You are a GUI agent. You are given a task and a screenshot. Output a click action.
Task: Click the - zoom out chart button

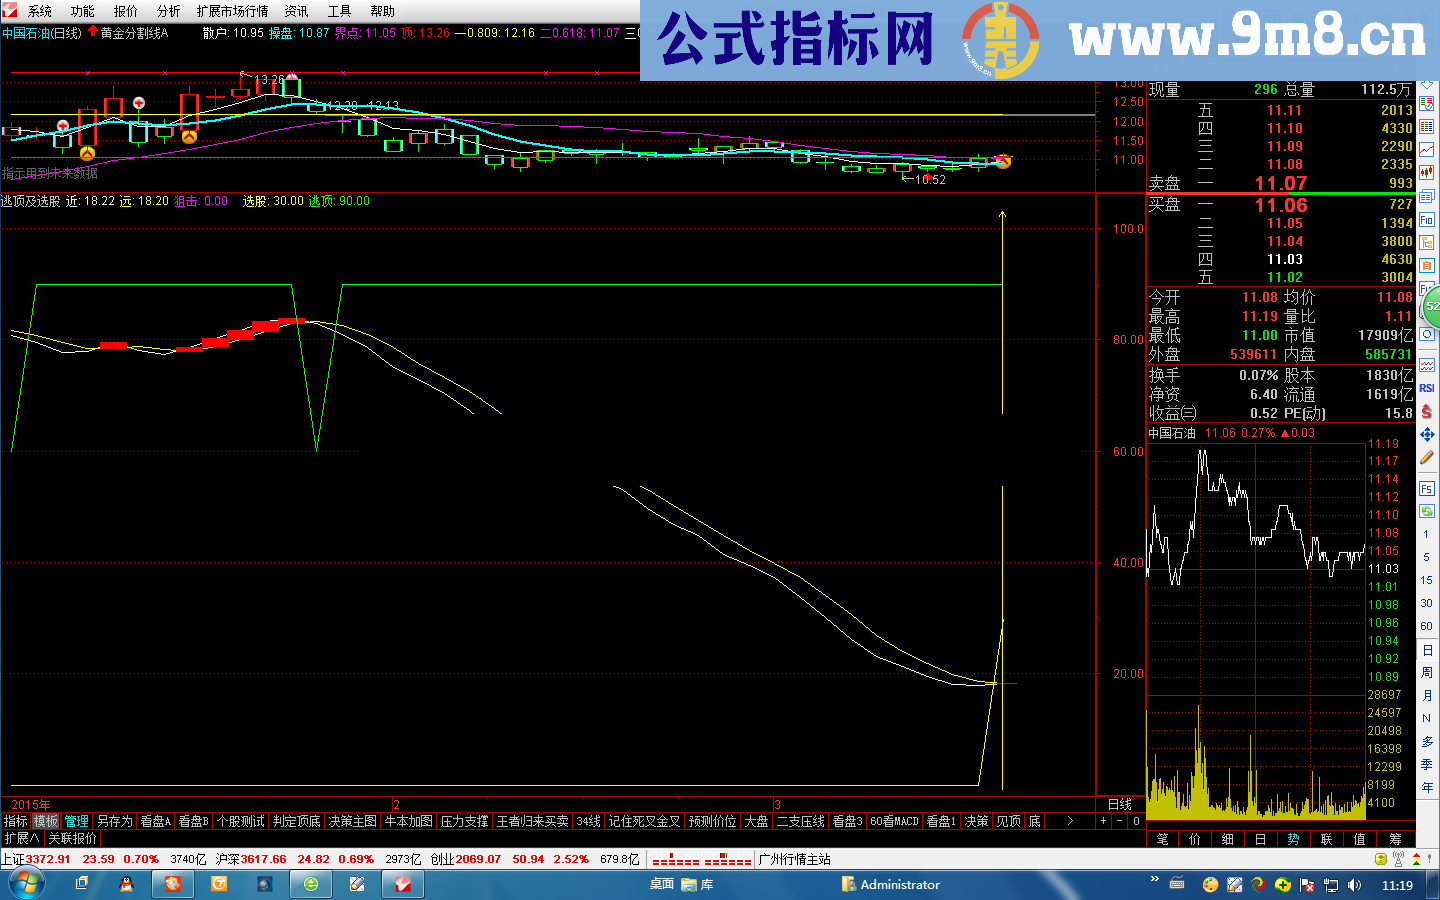[1120, 821]
